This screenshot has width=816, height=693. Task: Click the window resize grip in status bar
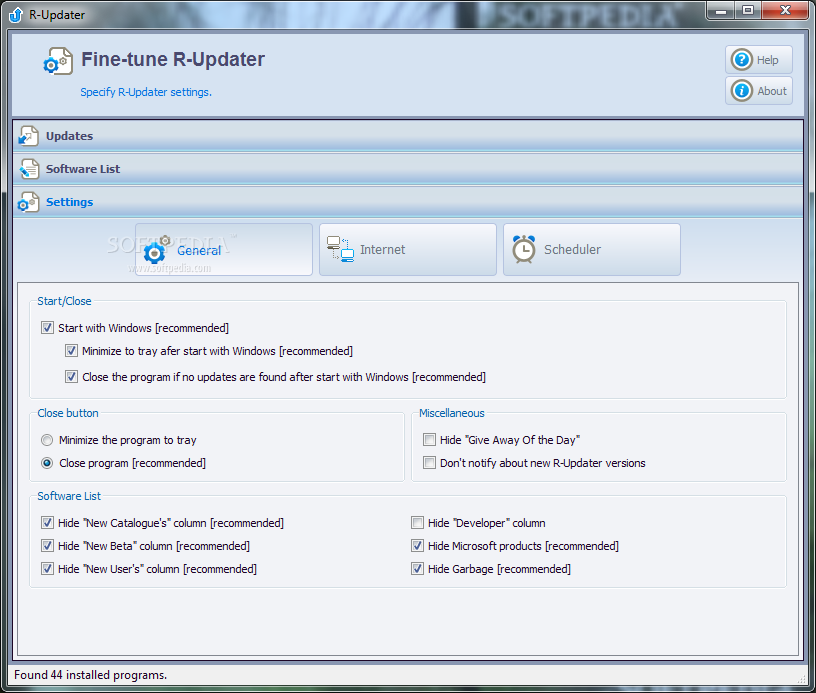(x=801, y=679)
